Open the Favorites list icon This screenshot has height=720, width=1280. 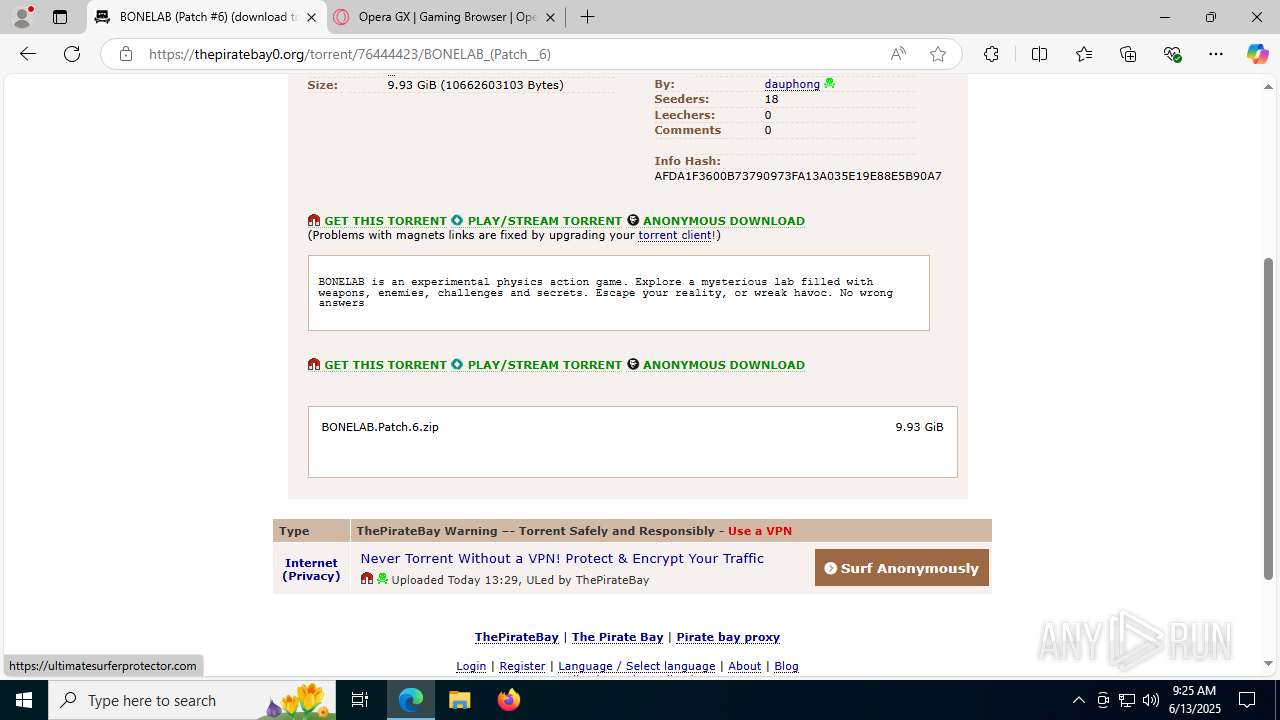[1084, 54]
